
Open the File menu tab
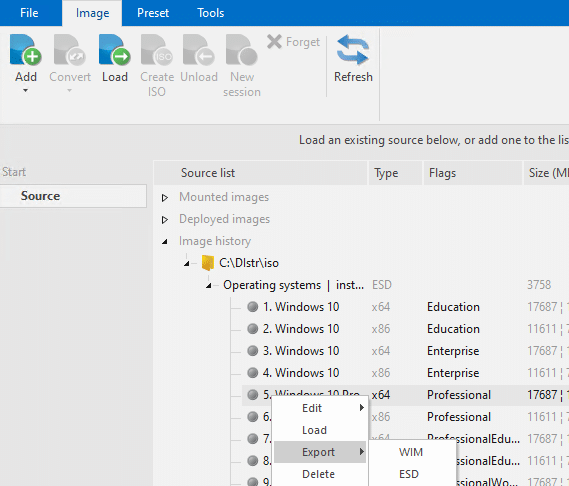click(29, 13)
